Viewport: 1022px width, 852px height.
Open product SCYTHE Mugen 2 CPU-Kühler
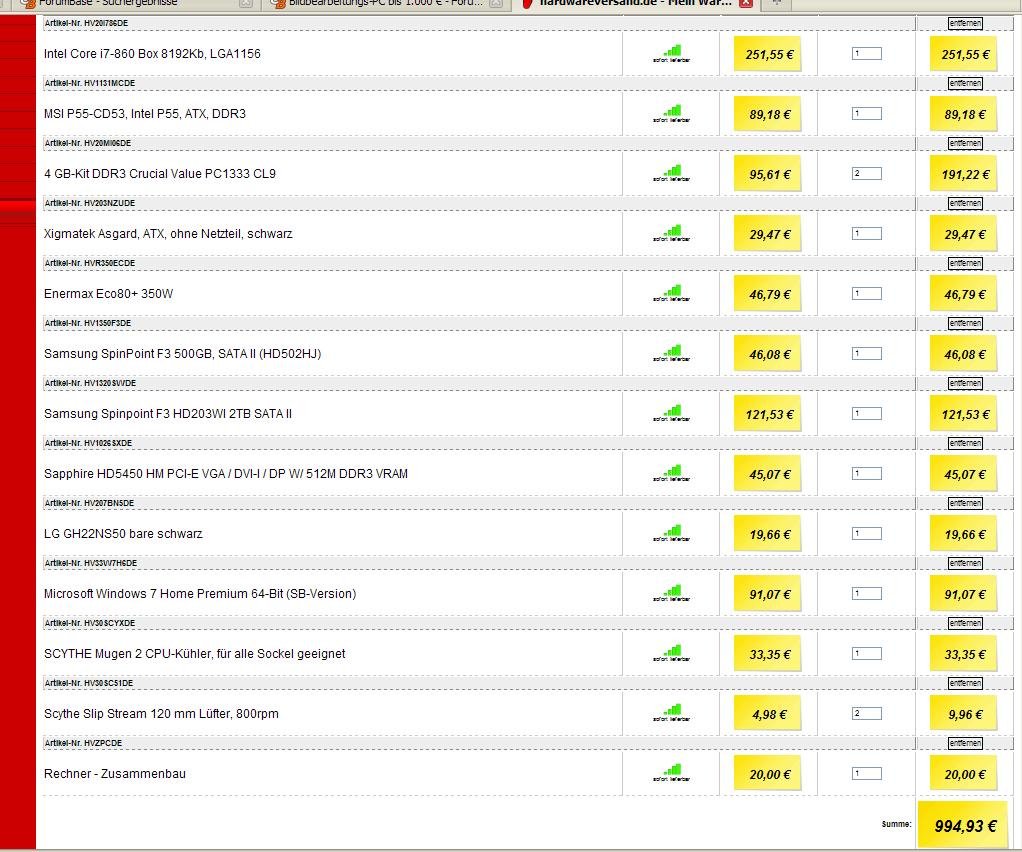coord(194,653)
